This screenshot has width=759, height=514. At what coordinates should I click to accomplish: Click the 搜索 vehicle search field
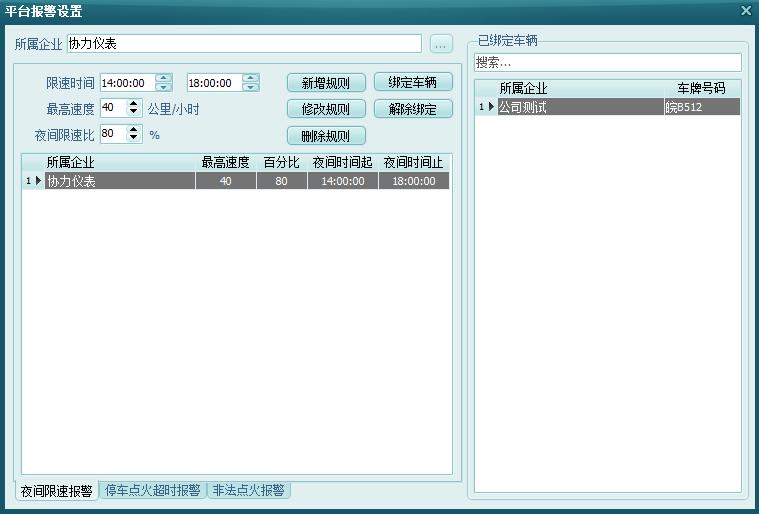607,62
